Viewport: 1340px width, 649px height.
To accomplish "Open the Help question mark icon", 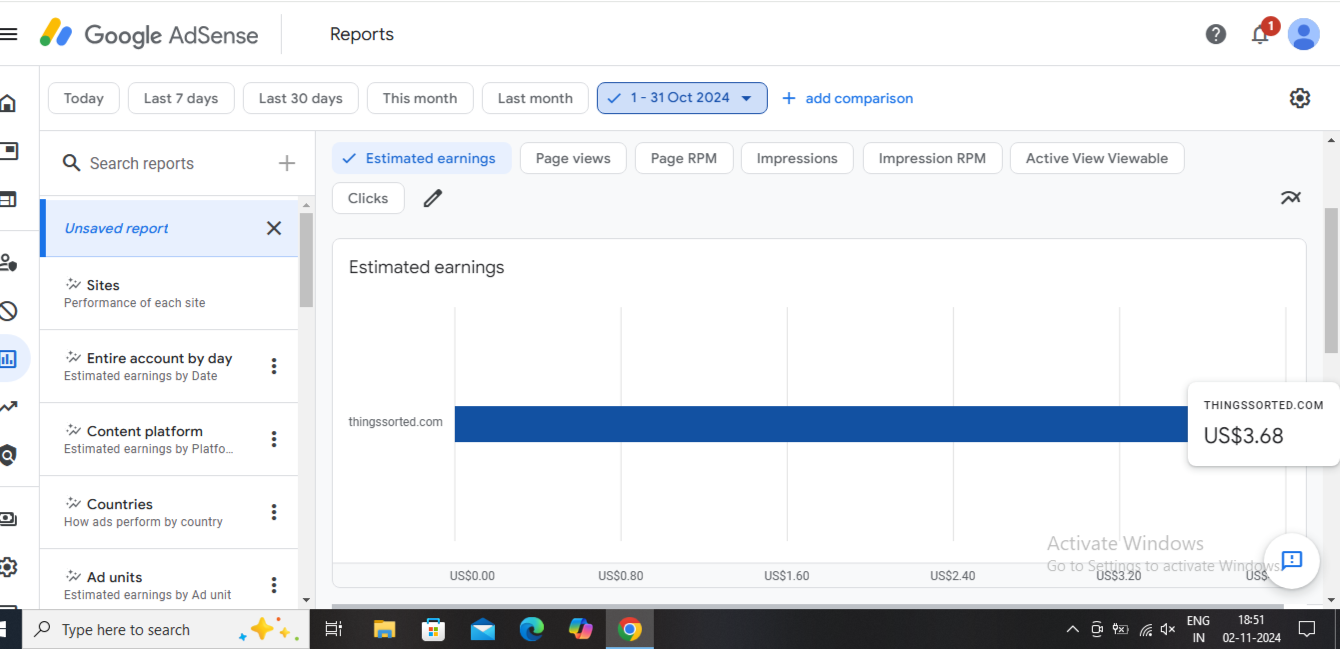I will [x=1216, y=34].
